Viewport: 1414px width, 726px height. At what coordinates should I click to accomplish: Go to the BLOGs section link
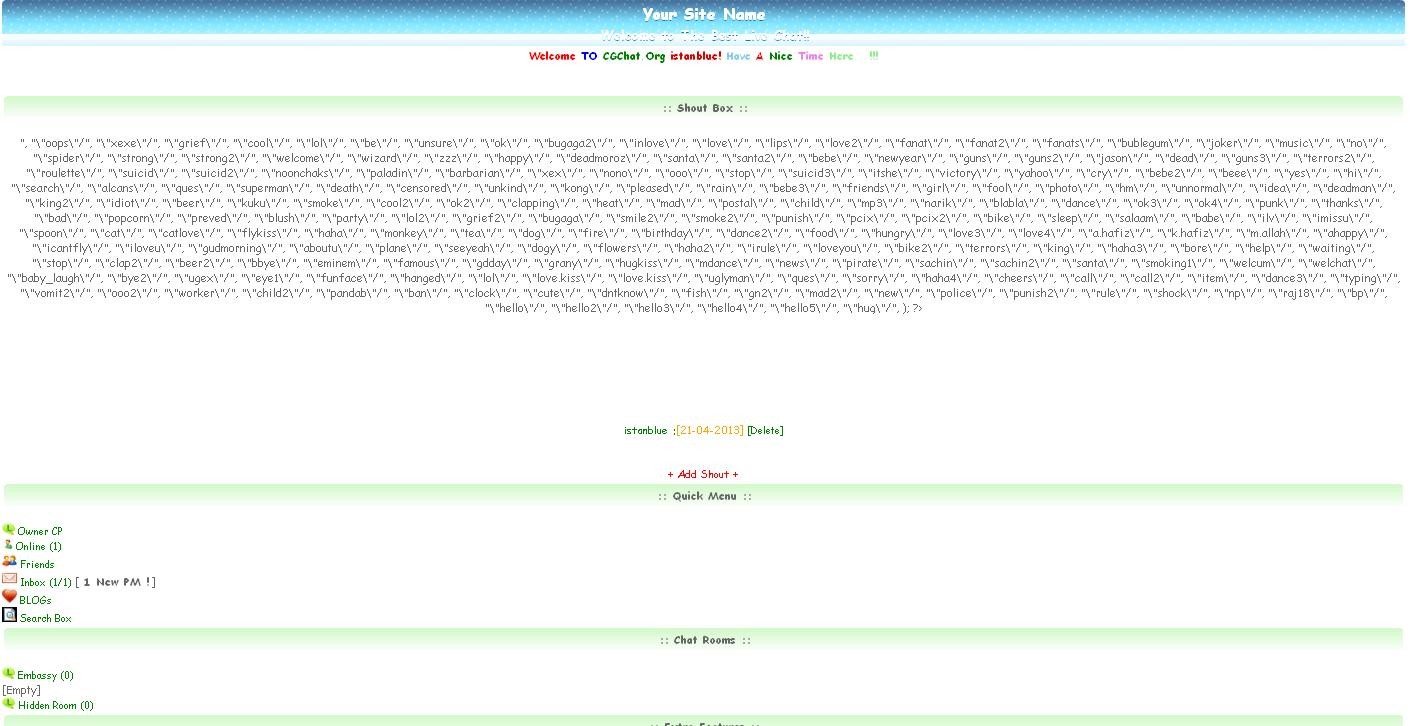pyautogui.click(x=35, y=601)
